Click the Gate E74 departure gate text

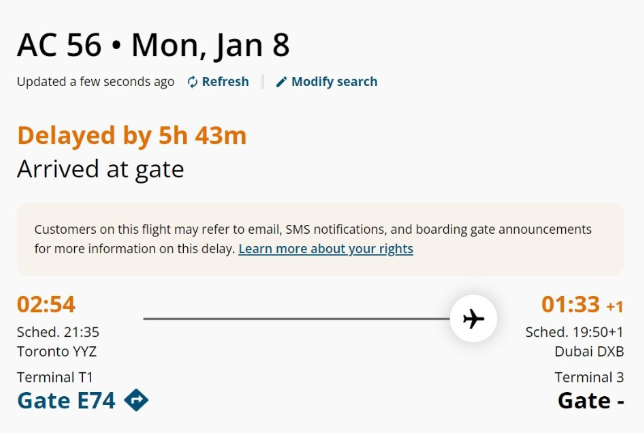[x=66, y=401]
